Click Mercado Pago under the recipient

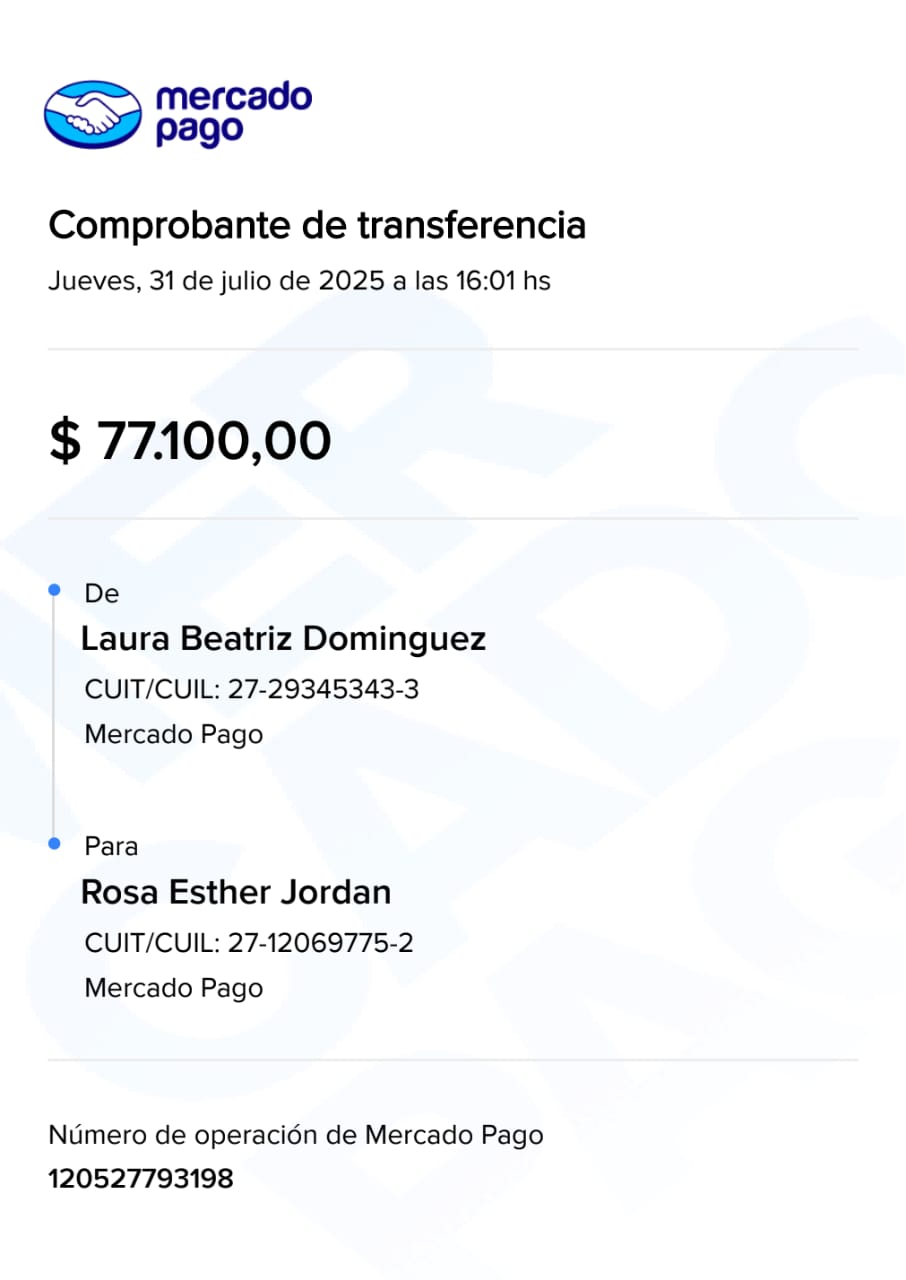click(173, 989)
